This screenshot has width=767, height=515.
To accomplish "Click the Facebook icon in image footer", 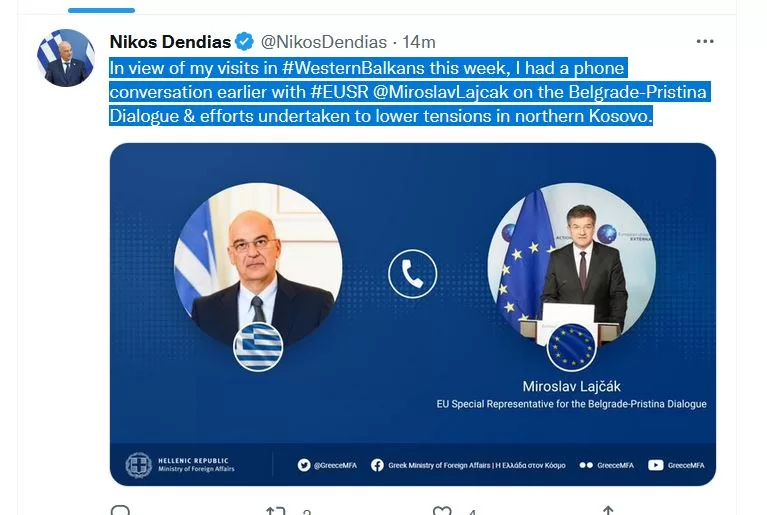I will (377, 465).
